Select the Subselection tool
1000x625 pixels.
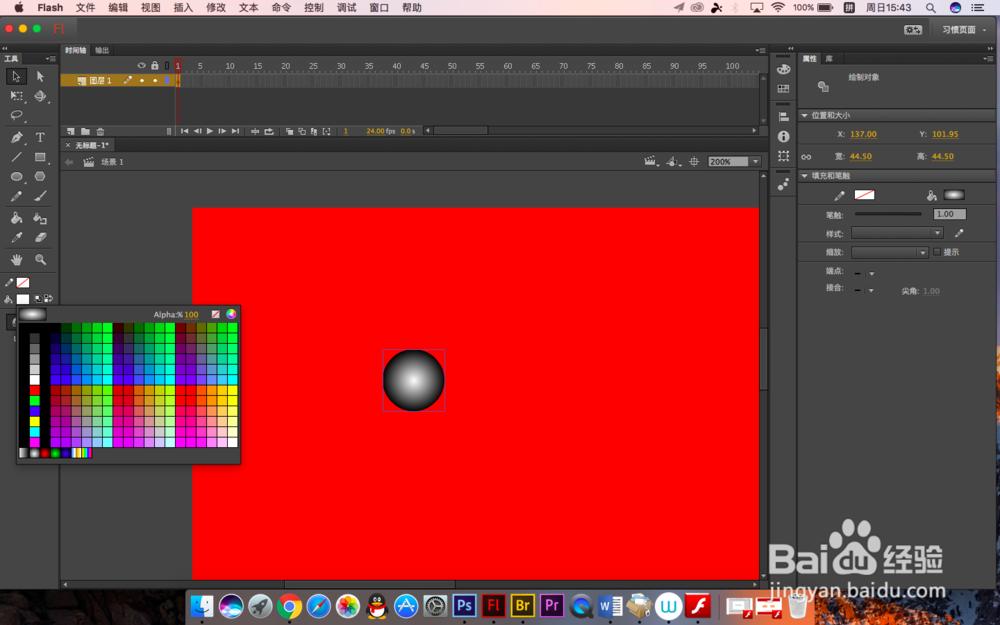coord(40,77)
